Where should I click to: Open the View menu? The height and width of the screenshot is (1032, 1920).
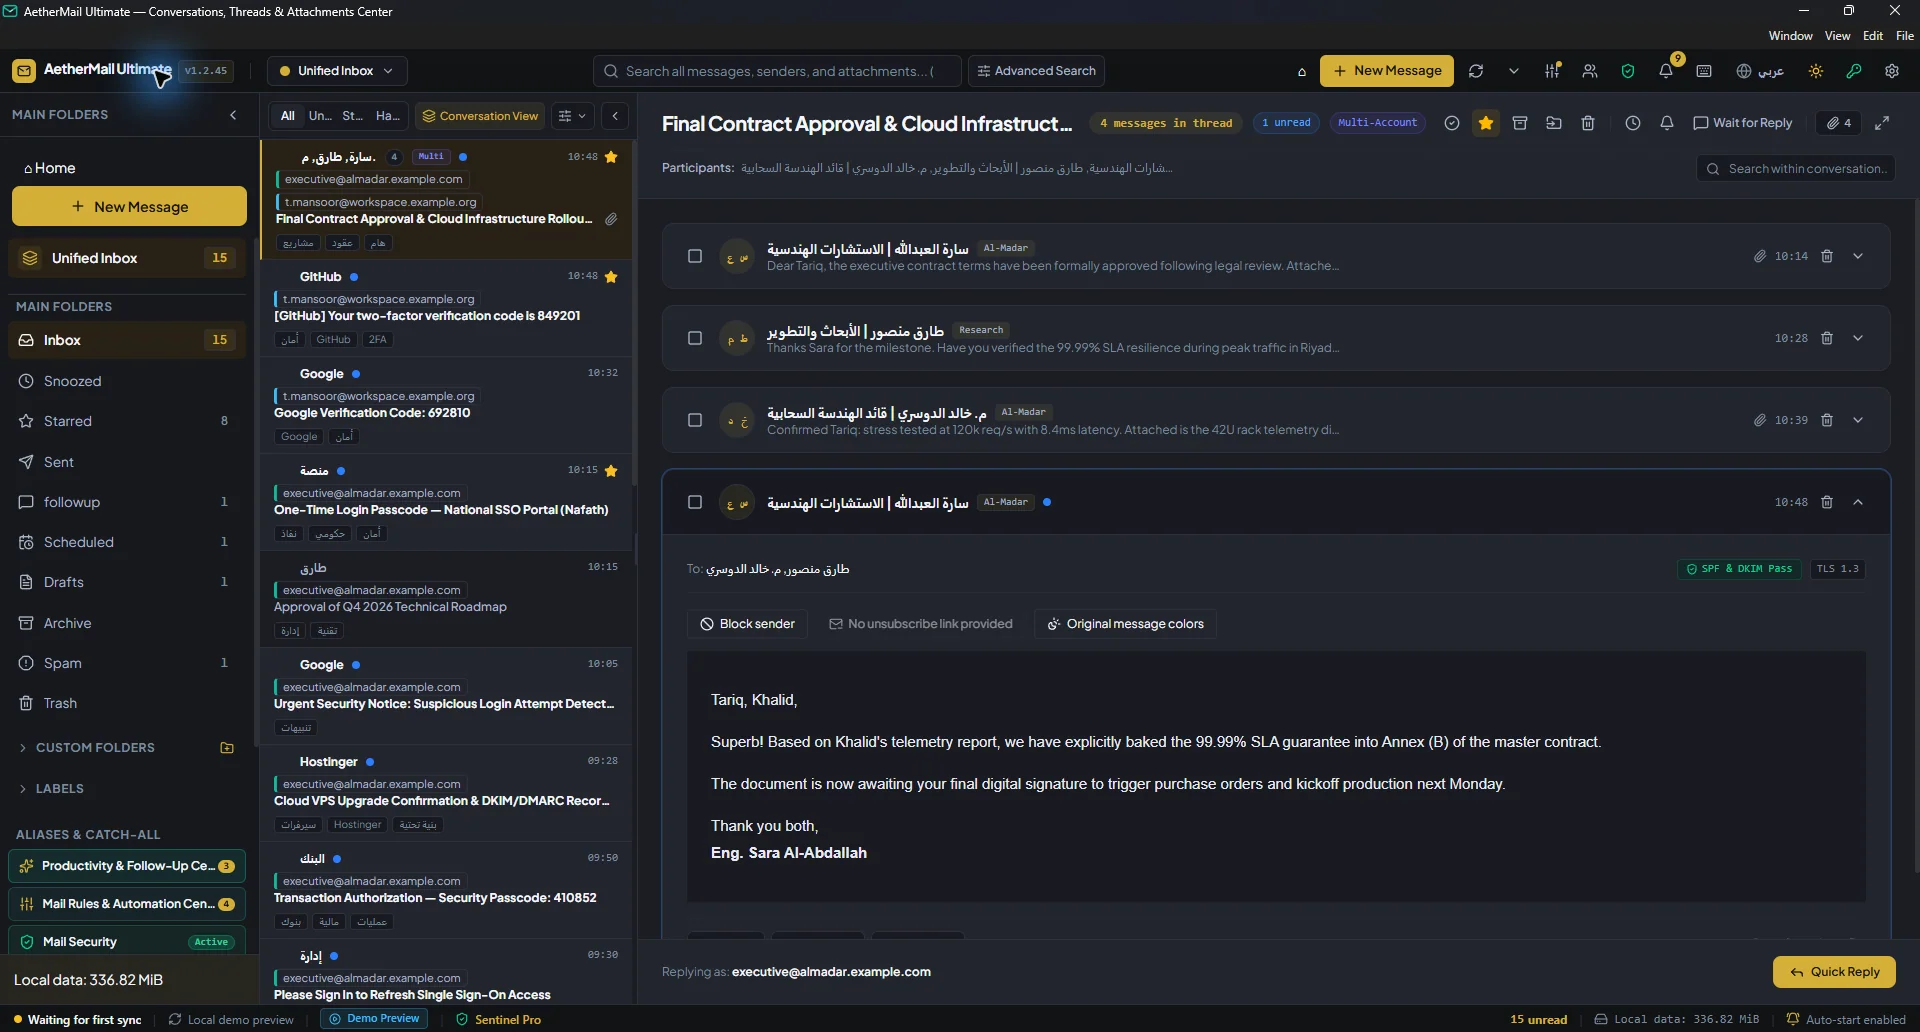[x=1838, y=36]
